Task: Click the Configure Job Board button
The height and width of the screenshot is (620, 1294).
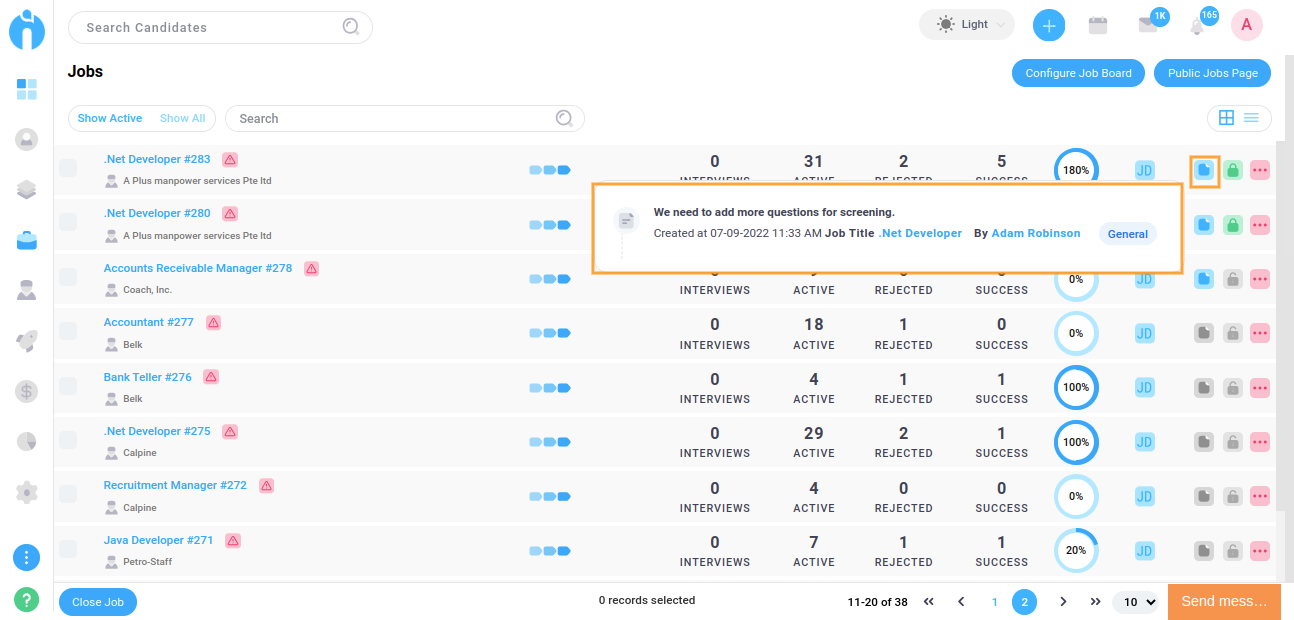Action: pos(1078,73)
